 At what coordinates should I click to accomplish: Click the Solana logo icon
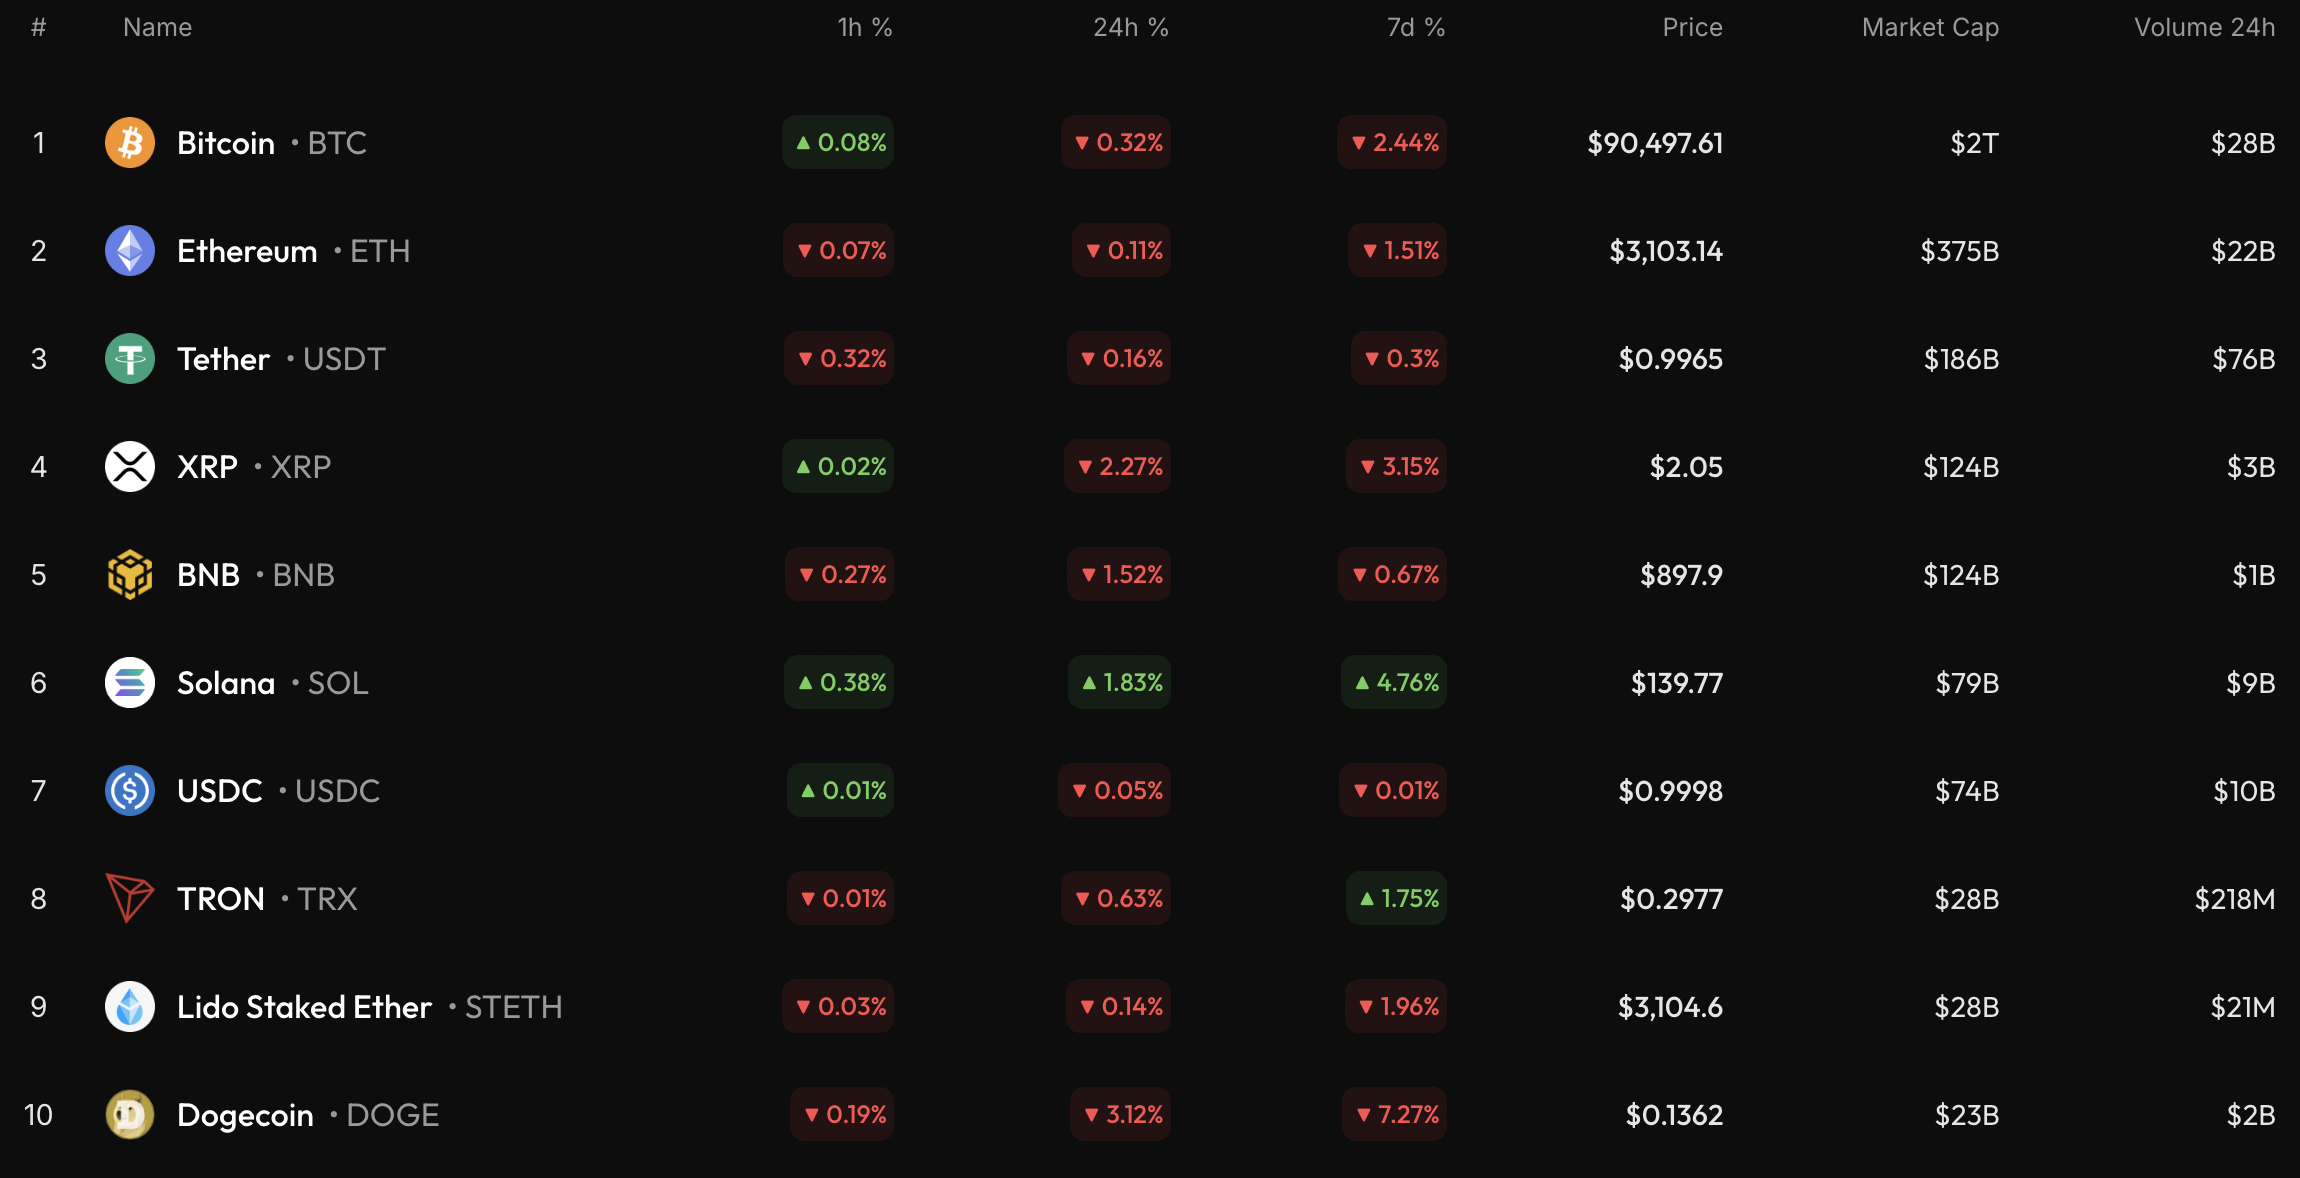(x=130, y=683)
